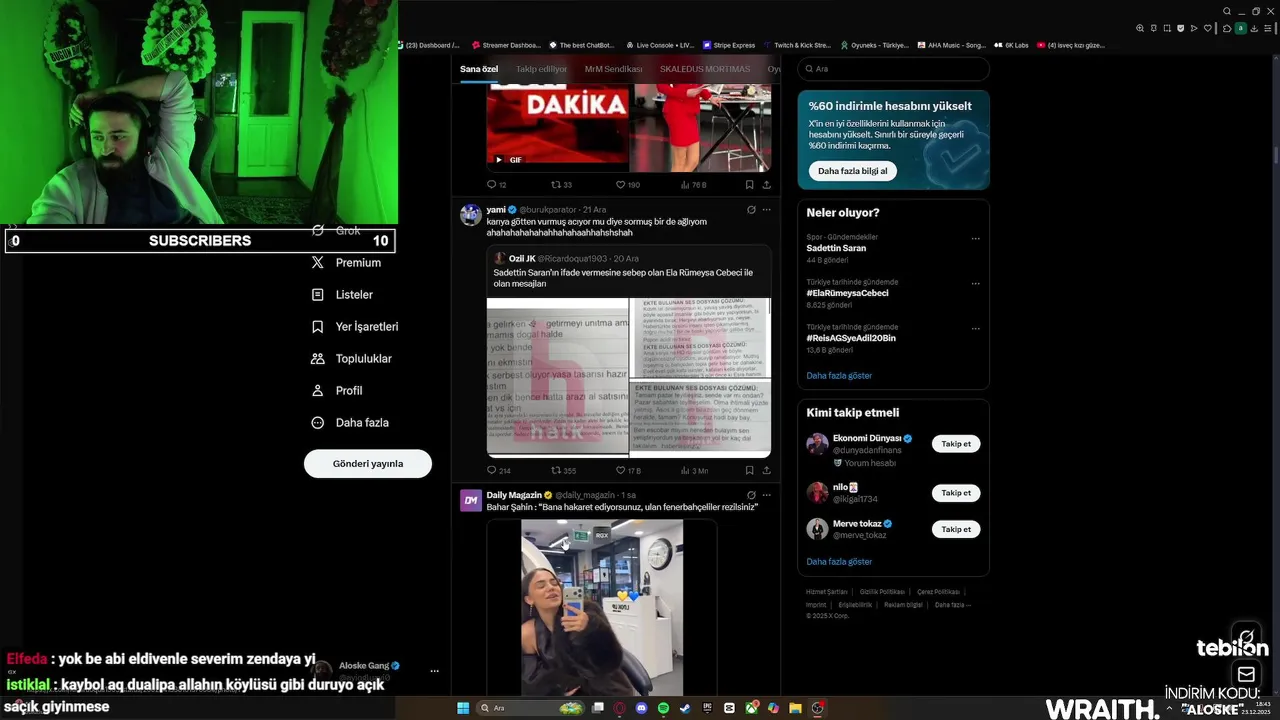Image resolution: width=1280 pixels, height=720 pixels.
Task: Share yami's post
Action: tap(767, 470)
